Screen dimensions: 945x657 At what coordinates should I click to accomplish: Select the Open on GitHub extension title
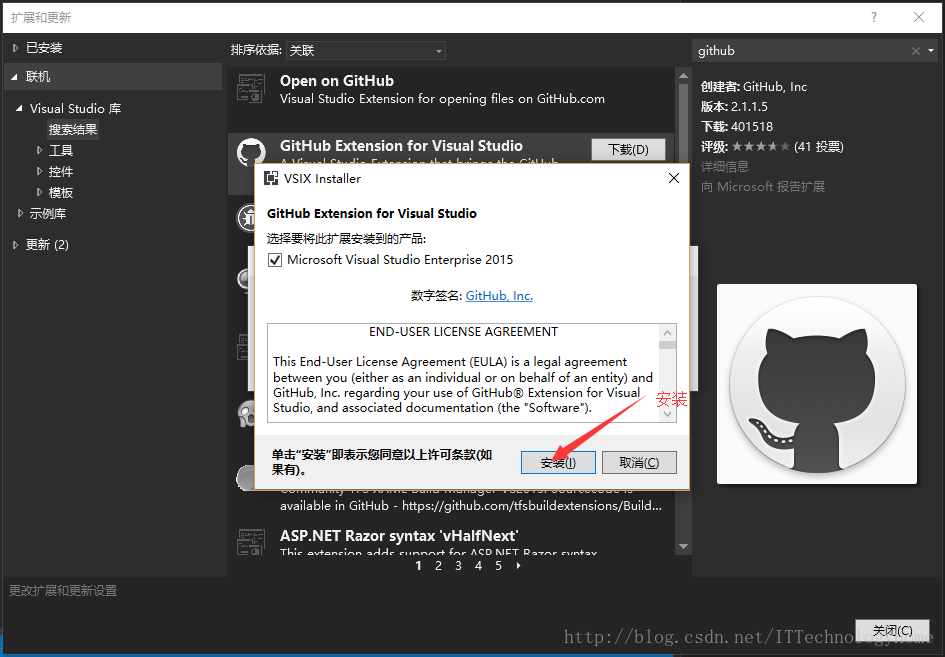(x=337, y=81)
